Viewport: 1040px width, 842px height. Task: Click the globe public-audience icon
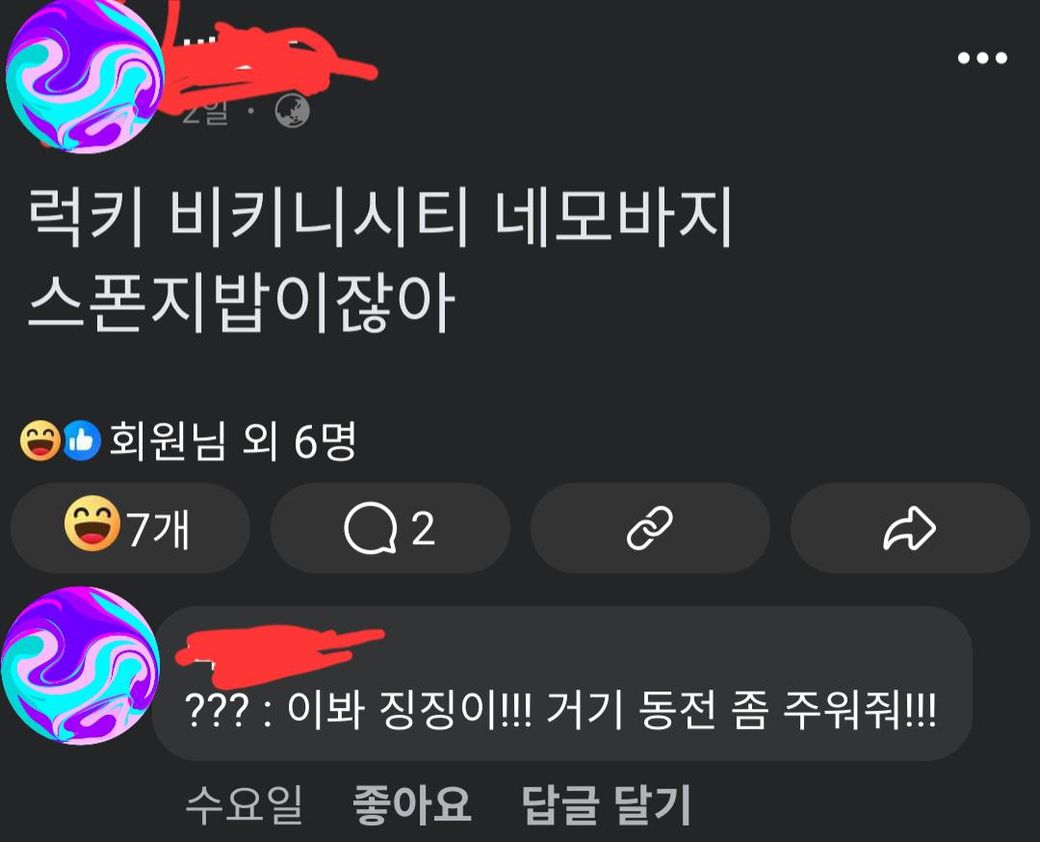[x=292, y=111]
